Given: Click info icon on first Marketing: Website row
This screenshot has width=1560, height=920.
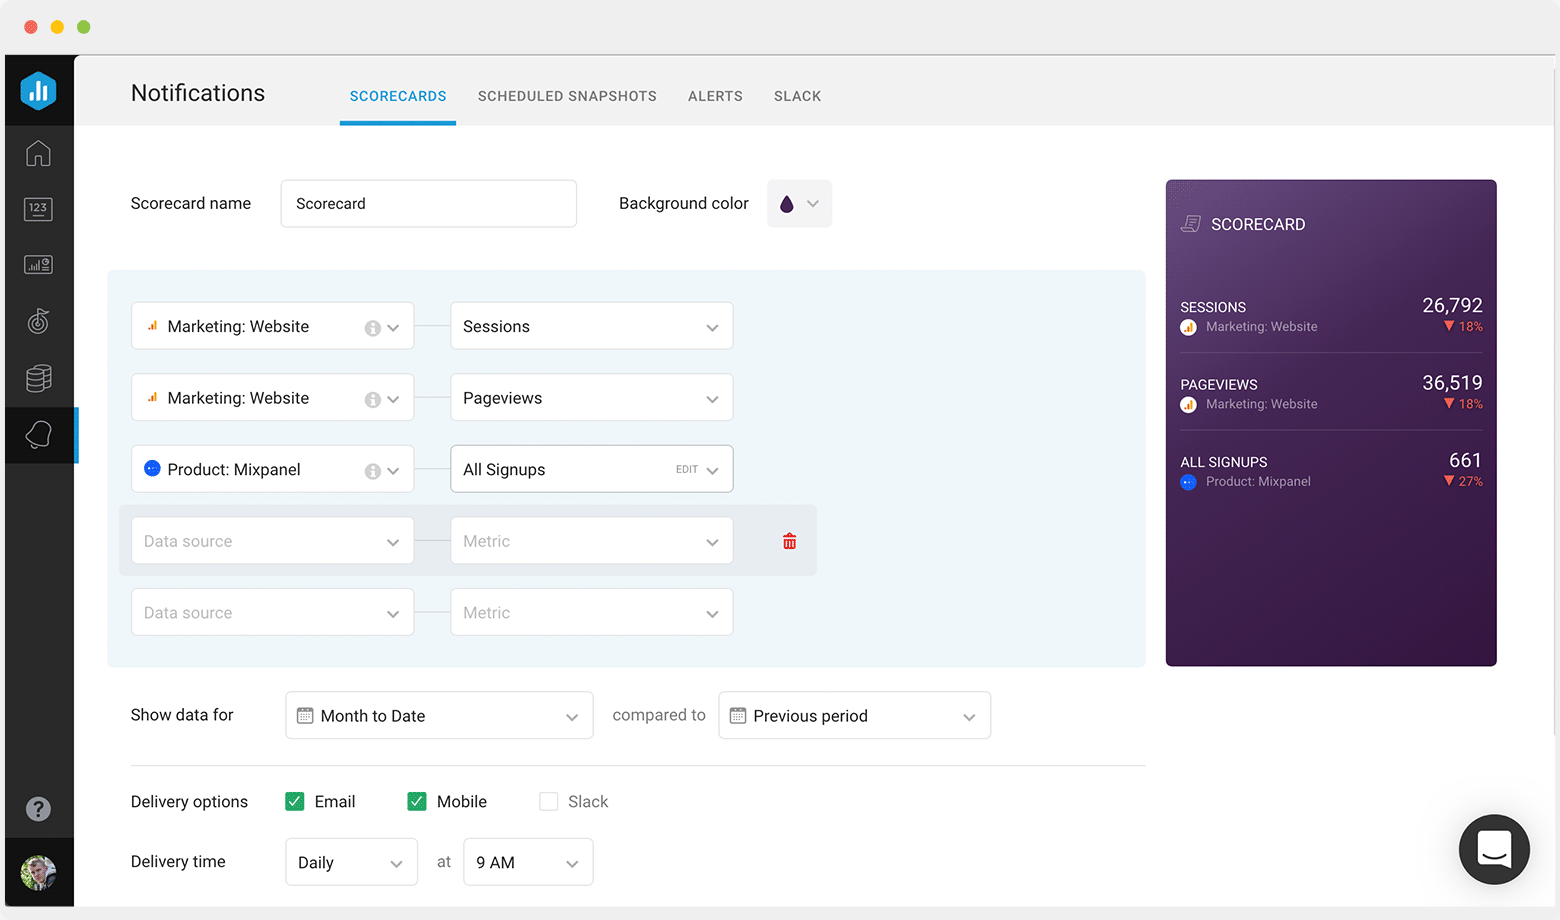Looking at the screenshot, I should [372, 328].
